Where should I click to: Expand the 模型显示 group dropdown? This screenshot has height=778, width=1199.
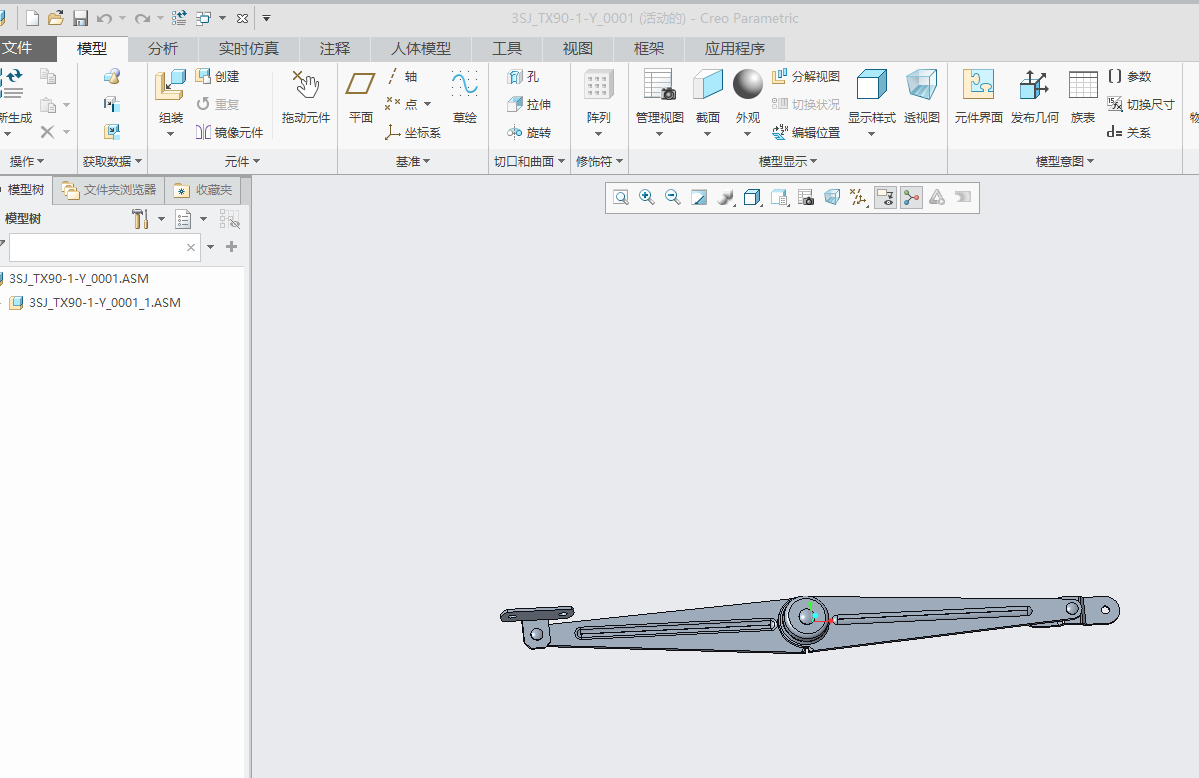788,161
